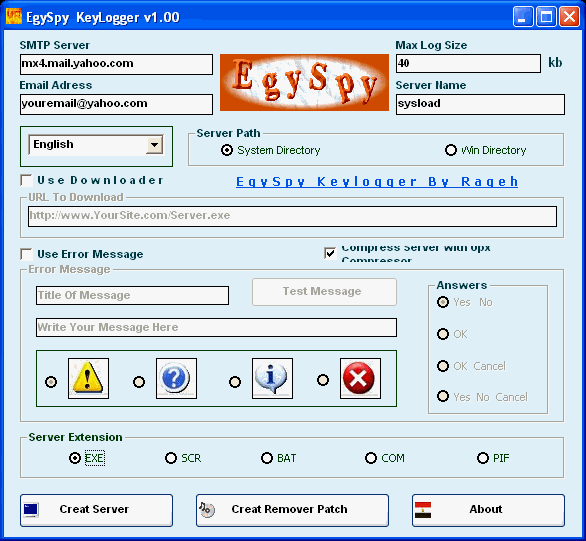Viewport: 586px width, 541px height.
Task: Enable the Use Error Message checkbox
Action: pos(26,254)
